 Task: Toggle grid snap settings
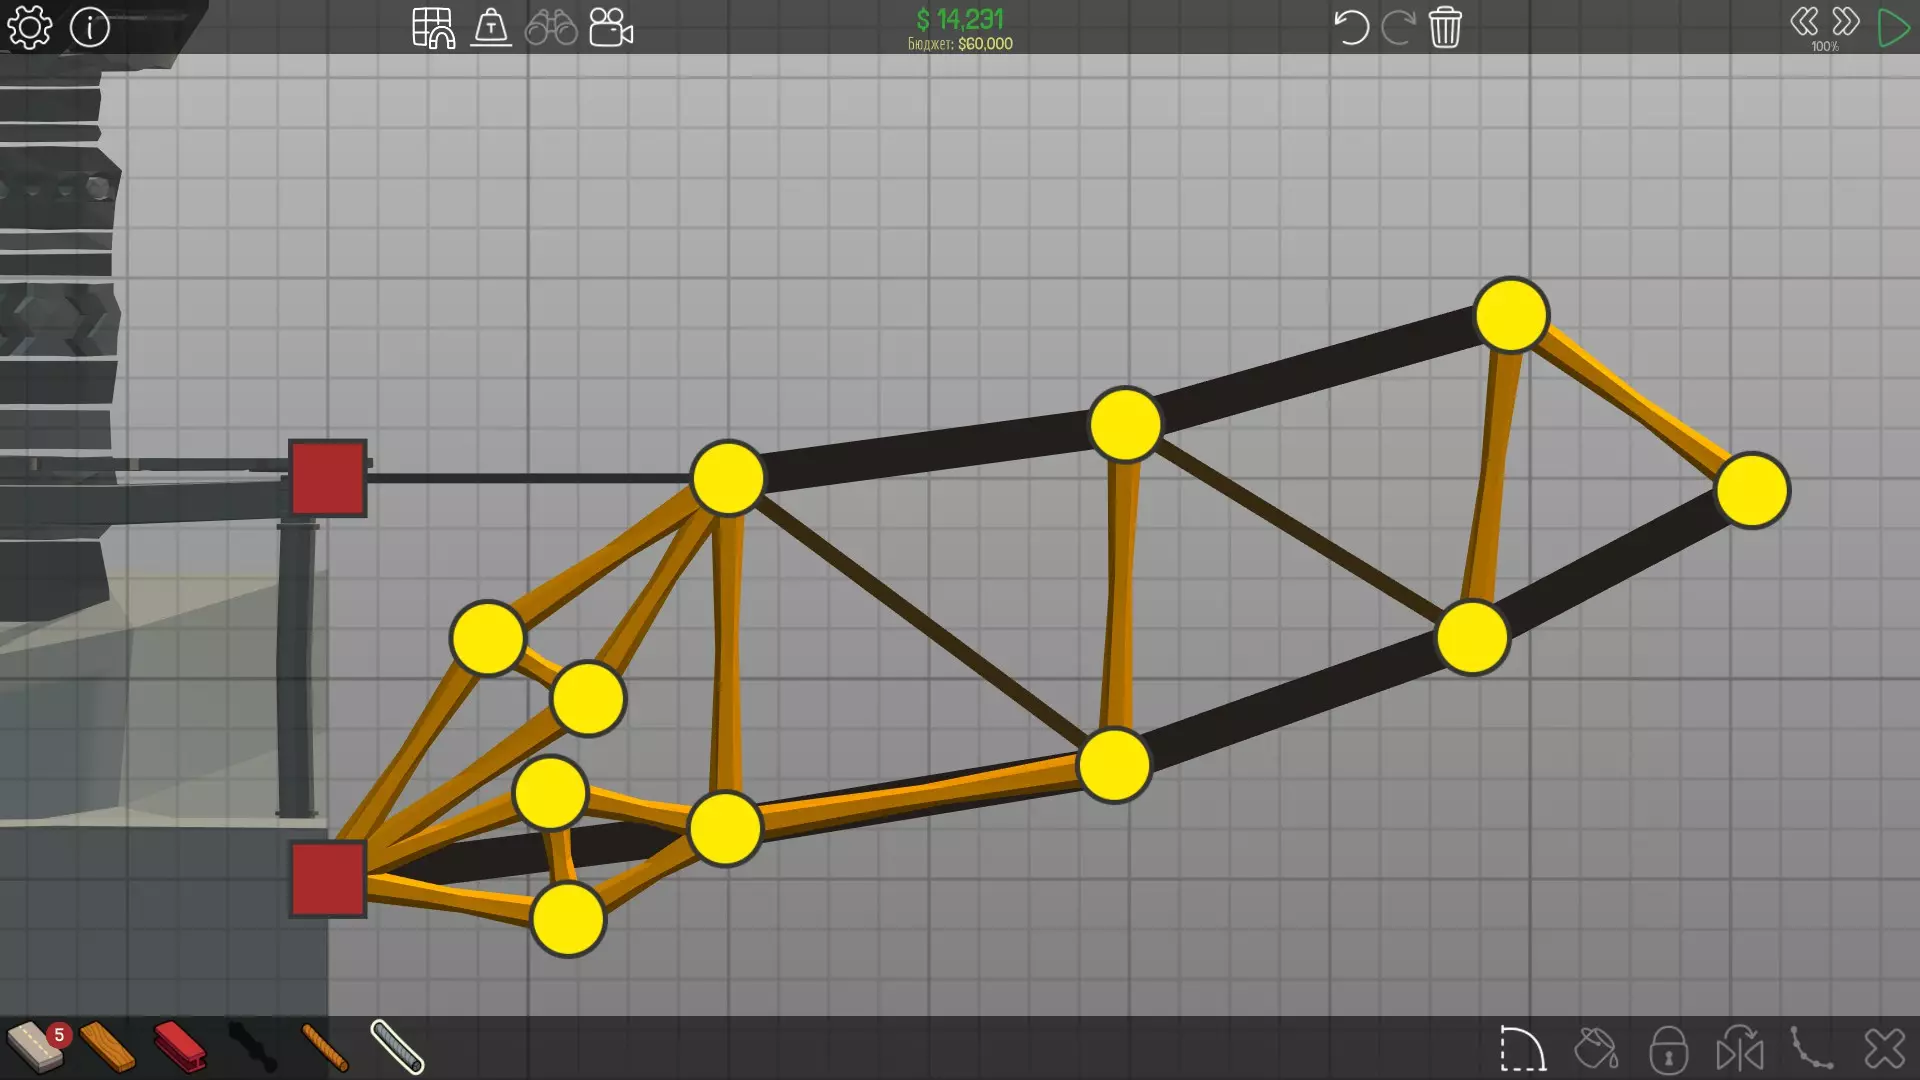[433, 28]
